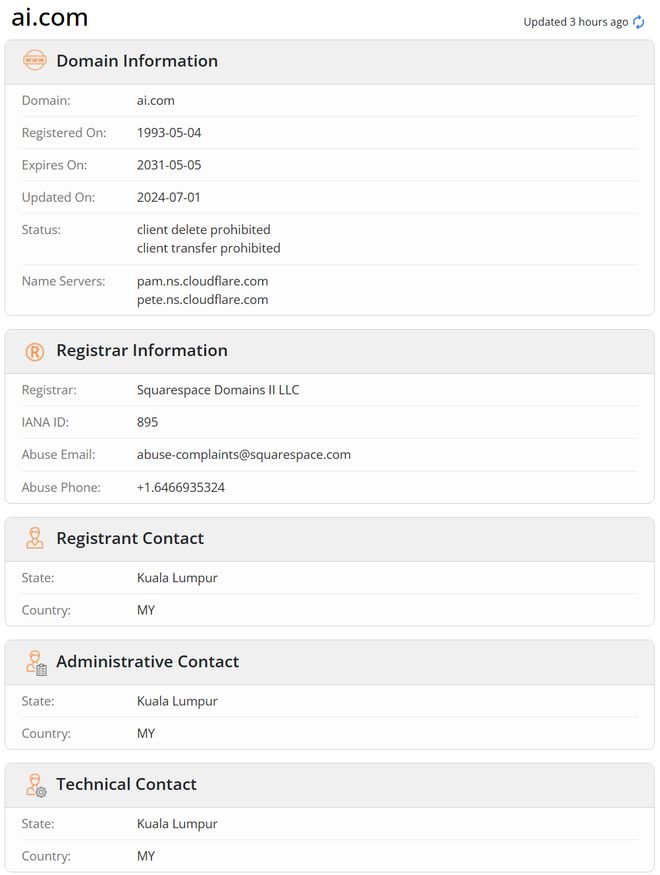The height and width of the screenshot is (875, 660).
Task: Click the Registrar Information R icon
Action: (35, 351)
